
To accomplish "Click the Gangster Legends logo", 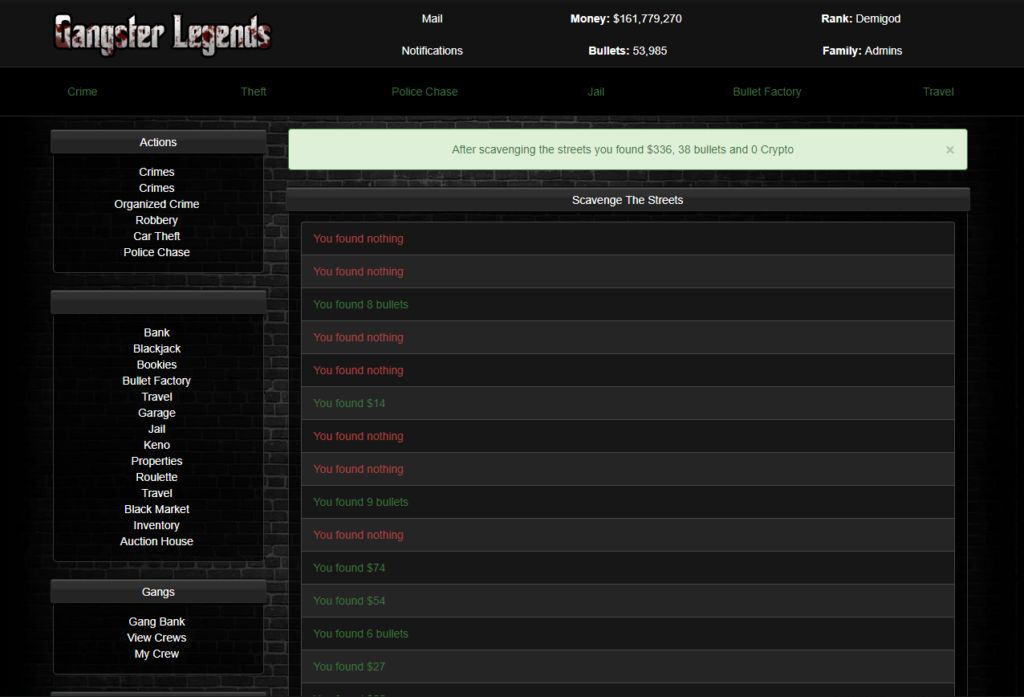I will pyautogui.click(x=162, y=34).
